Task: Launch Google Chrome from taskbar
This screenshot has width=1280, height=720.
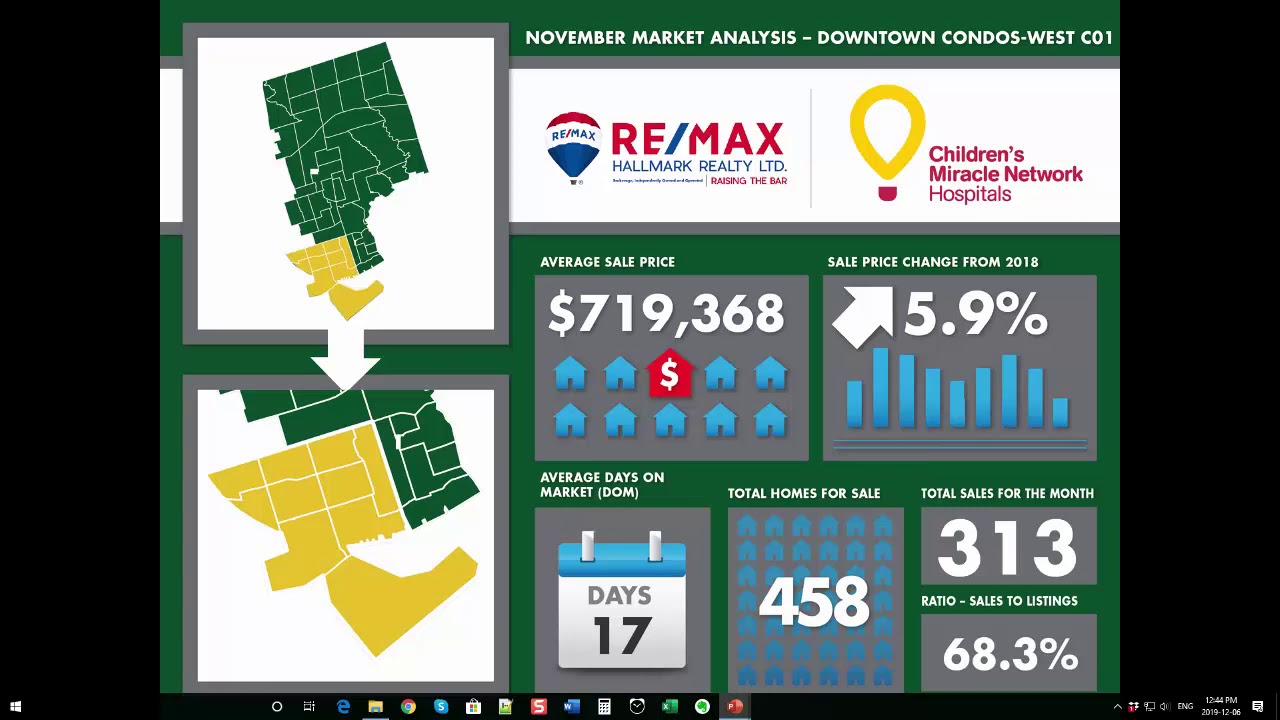Action: [408, 707]
